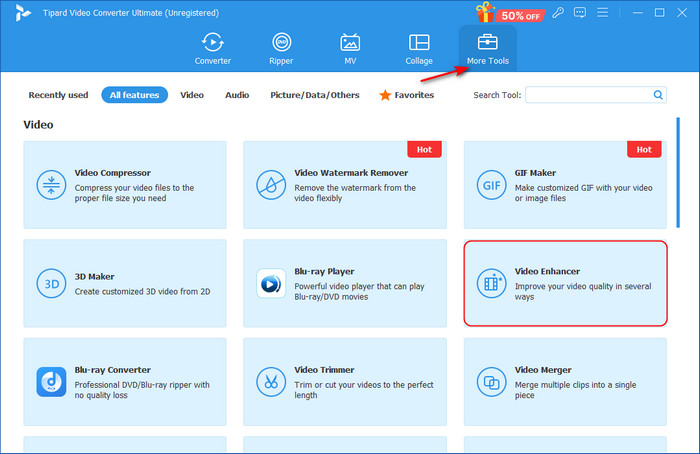700x454 pixels.
Task: Click Hot badge on GIF Maker
Action: (644, 150)
